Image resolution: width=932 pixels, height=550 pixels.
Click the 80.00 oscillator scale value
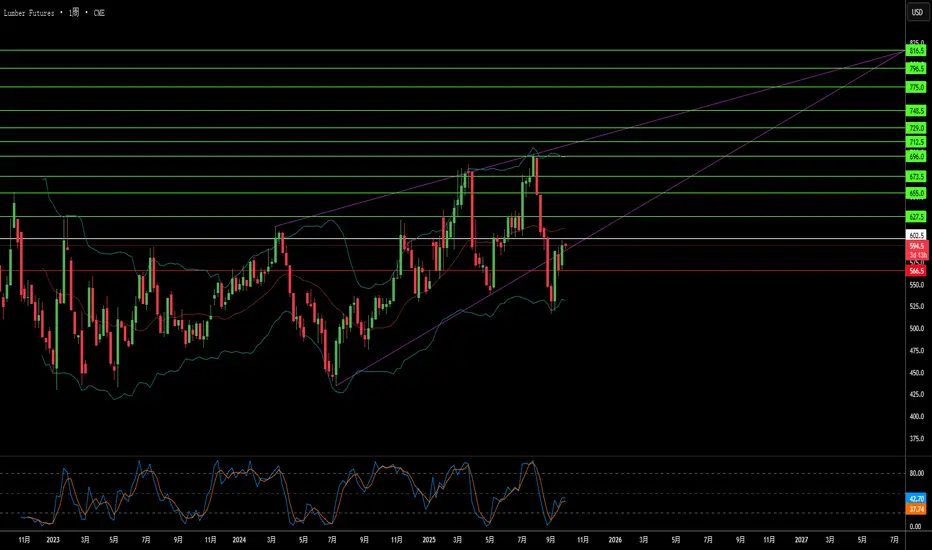[917, 474]
